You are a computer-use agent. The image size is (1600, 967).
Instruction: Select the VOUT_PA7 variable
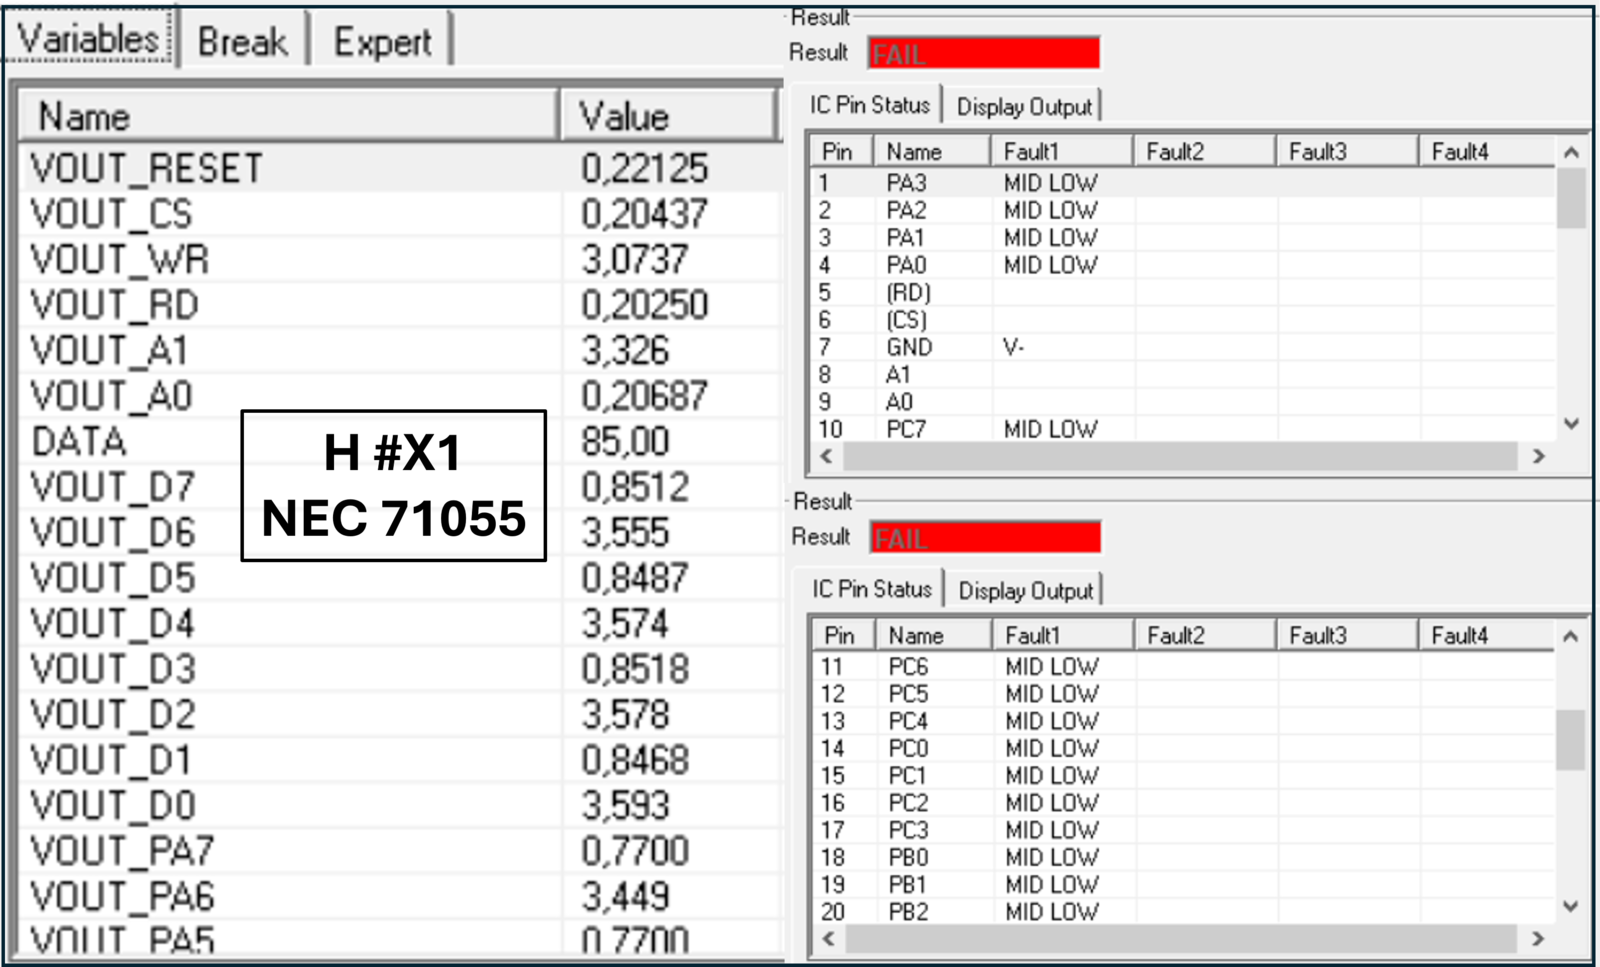(x=122, y=851)
